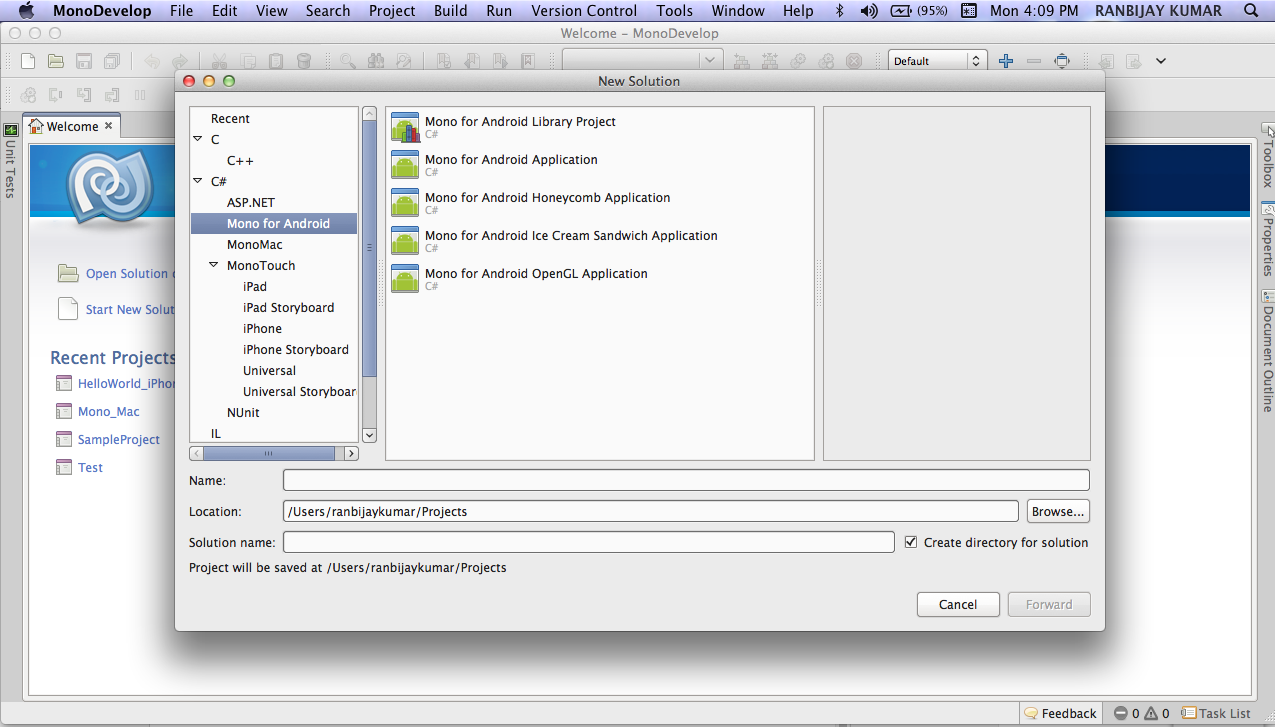Open the Default configuration dropdown
The width and height of the screenshot is (1275, 727).
[935, 60]
